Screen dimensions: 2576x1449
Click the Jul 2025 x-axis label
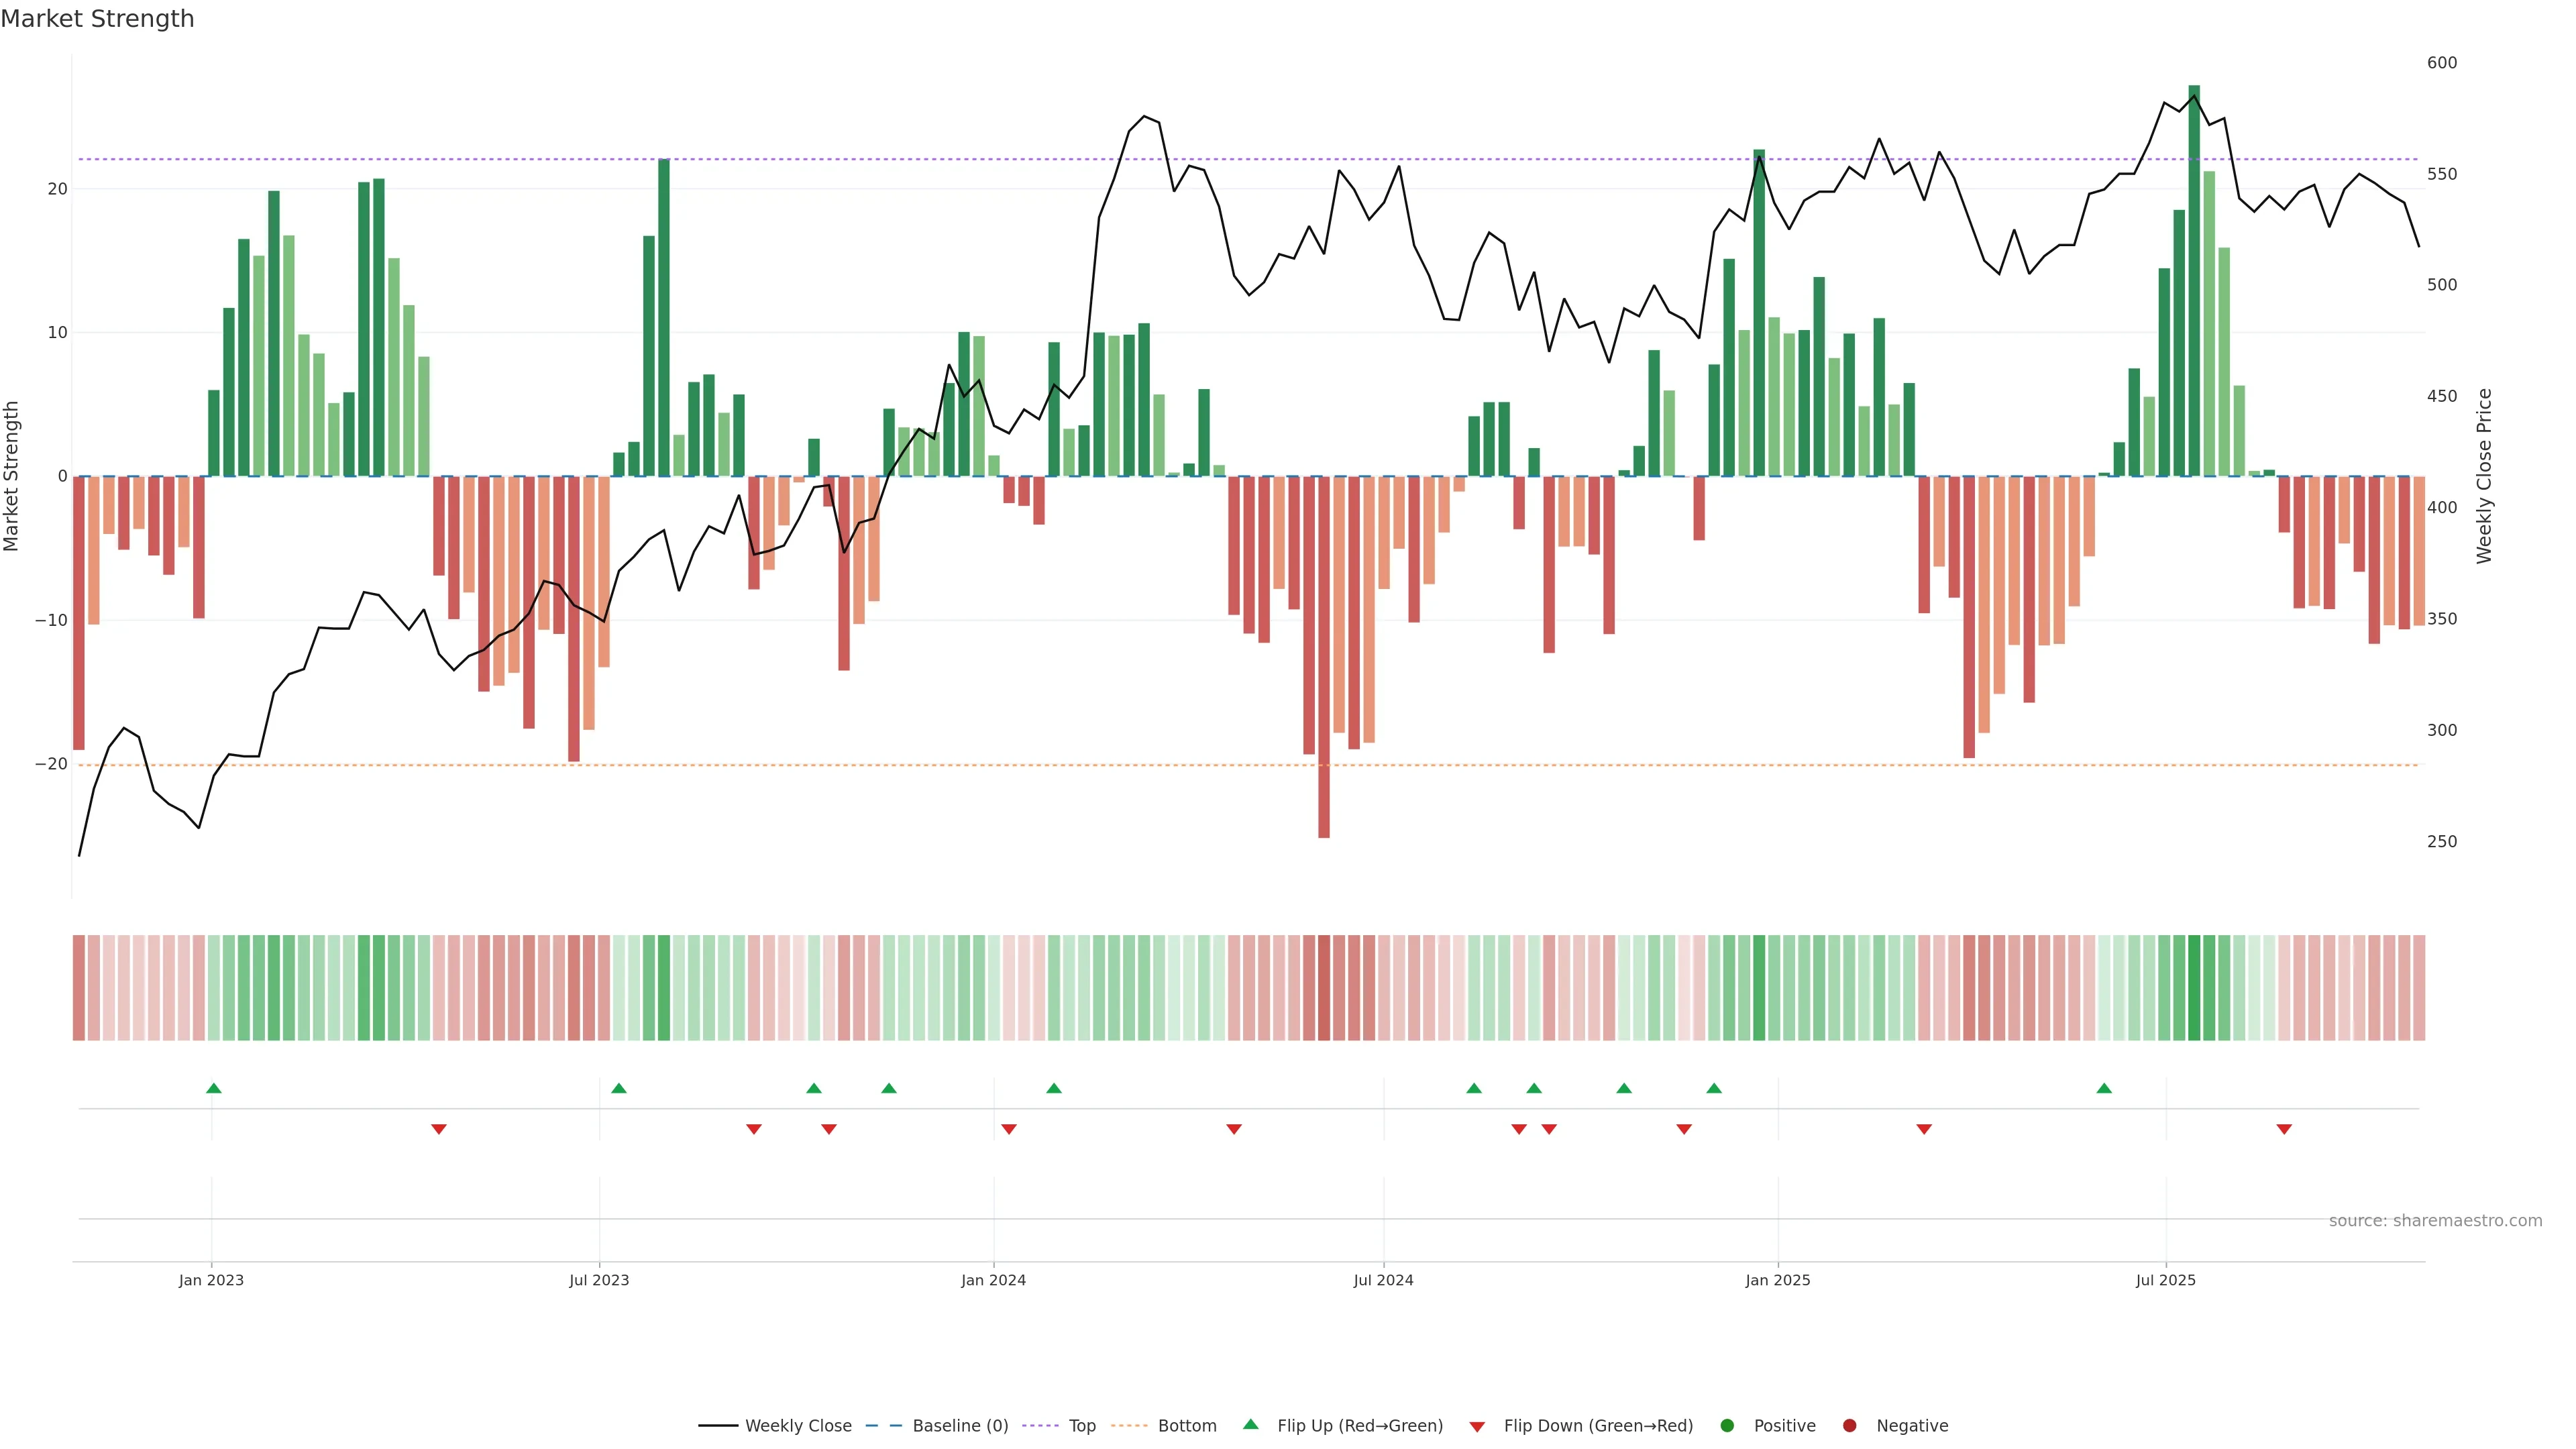[2165, 1280]
